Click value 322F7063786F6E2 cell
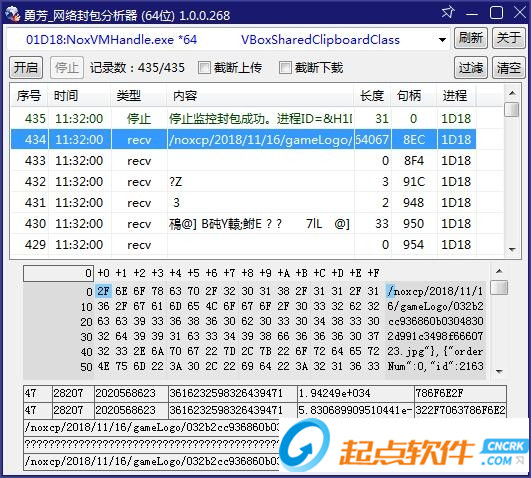Image resolution: width=531 pixels, height=478 pixels. [461, 410]
